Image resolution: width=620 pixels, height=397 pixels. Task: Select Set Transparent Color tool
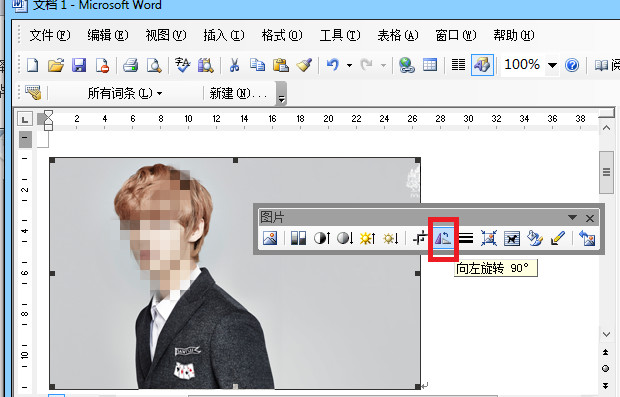point(558,238)
